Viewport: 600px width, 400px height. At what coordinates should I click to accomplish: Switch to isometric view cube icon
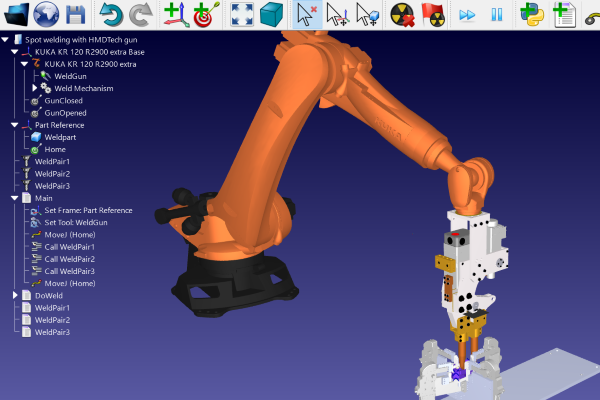(x=270, y=14)
